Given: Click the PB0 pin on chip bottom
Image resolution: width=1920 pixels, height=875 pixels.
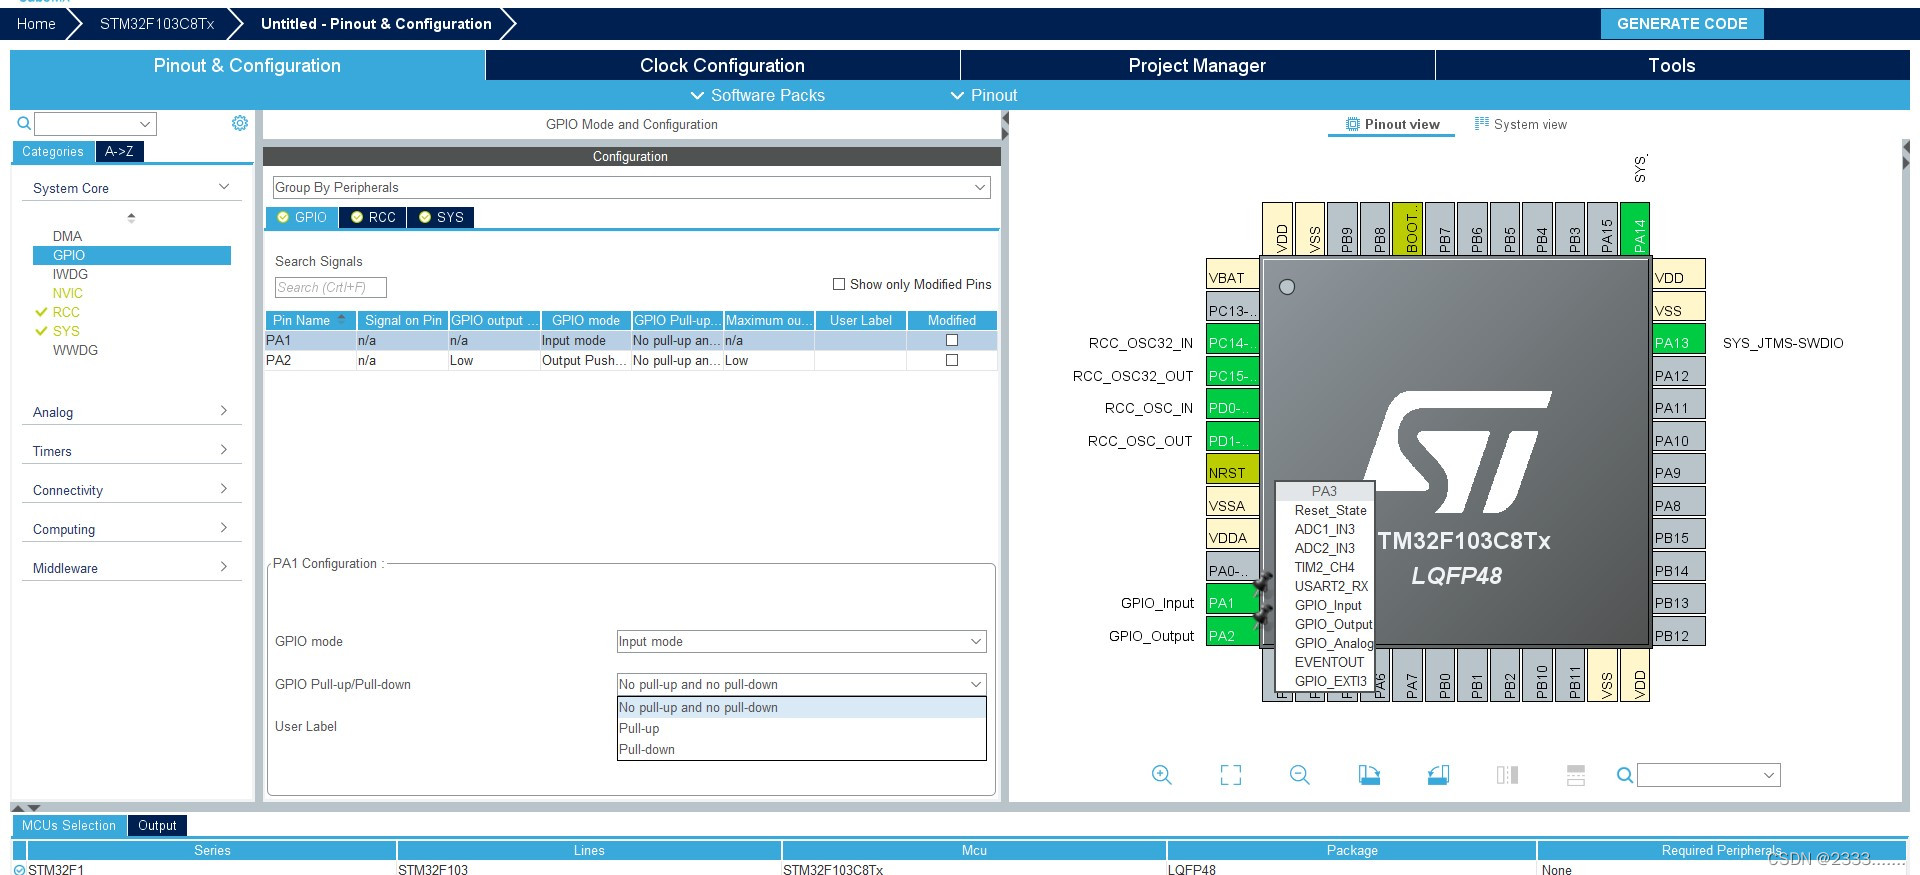Looking at the screenshot, I should 1441,675.
